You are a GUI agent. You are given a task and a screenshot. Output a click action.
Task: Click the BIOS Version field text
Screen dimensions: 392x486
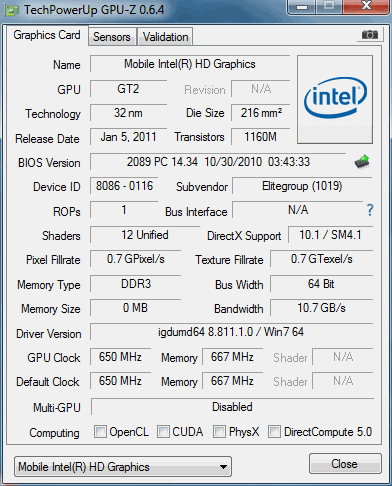tap(218, 162)
